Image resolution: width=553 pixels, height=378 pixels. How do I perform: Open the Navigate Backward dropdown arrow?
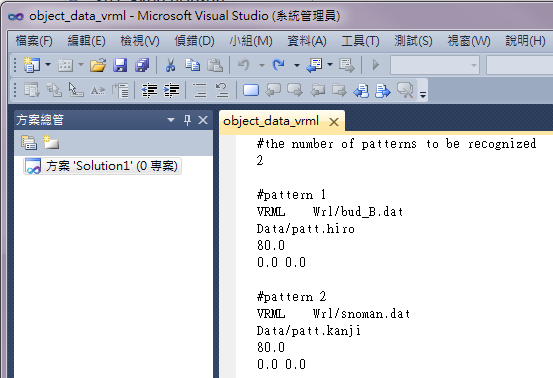pyautogui.click(x=330, y=65)
